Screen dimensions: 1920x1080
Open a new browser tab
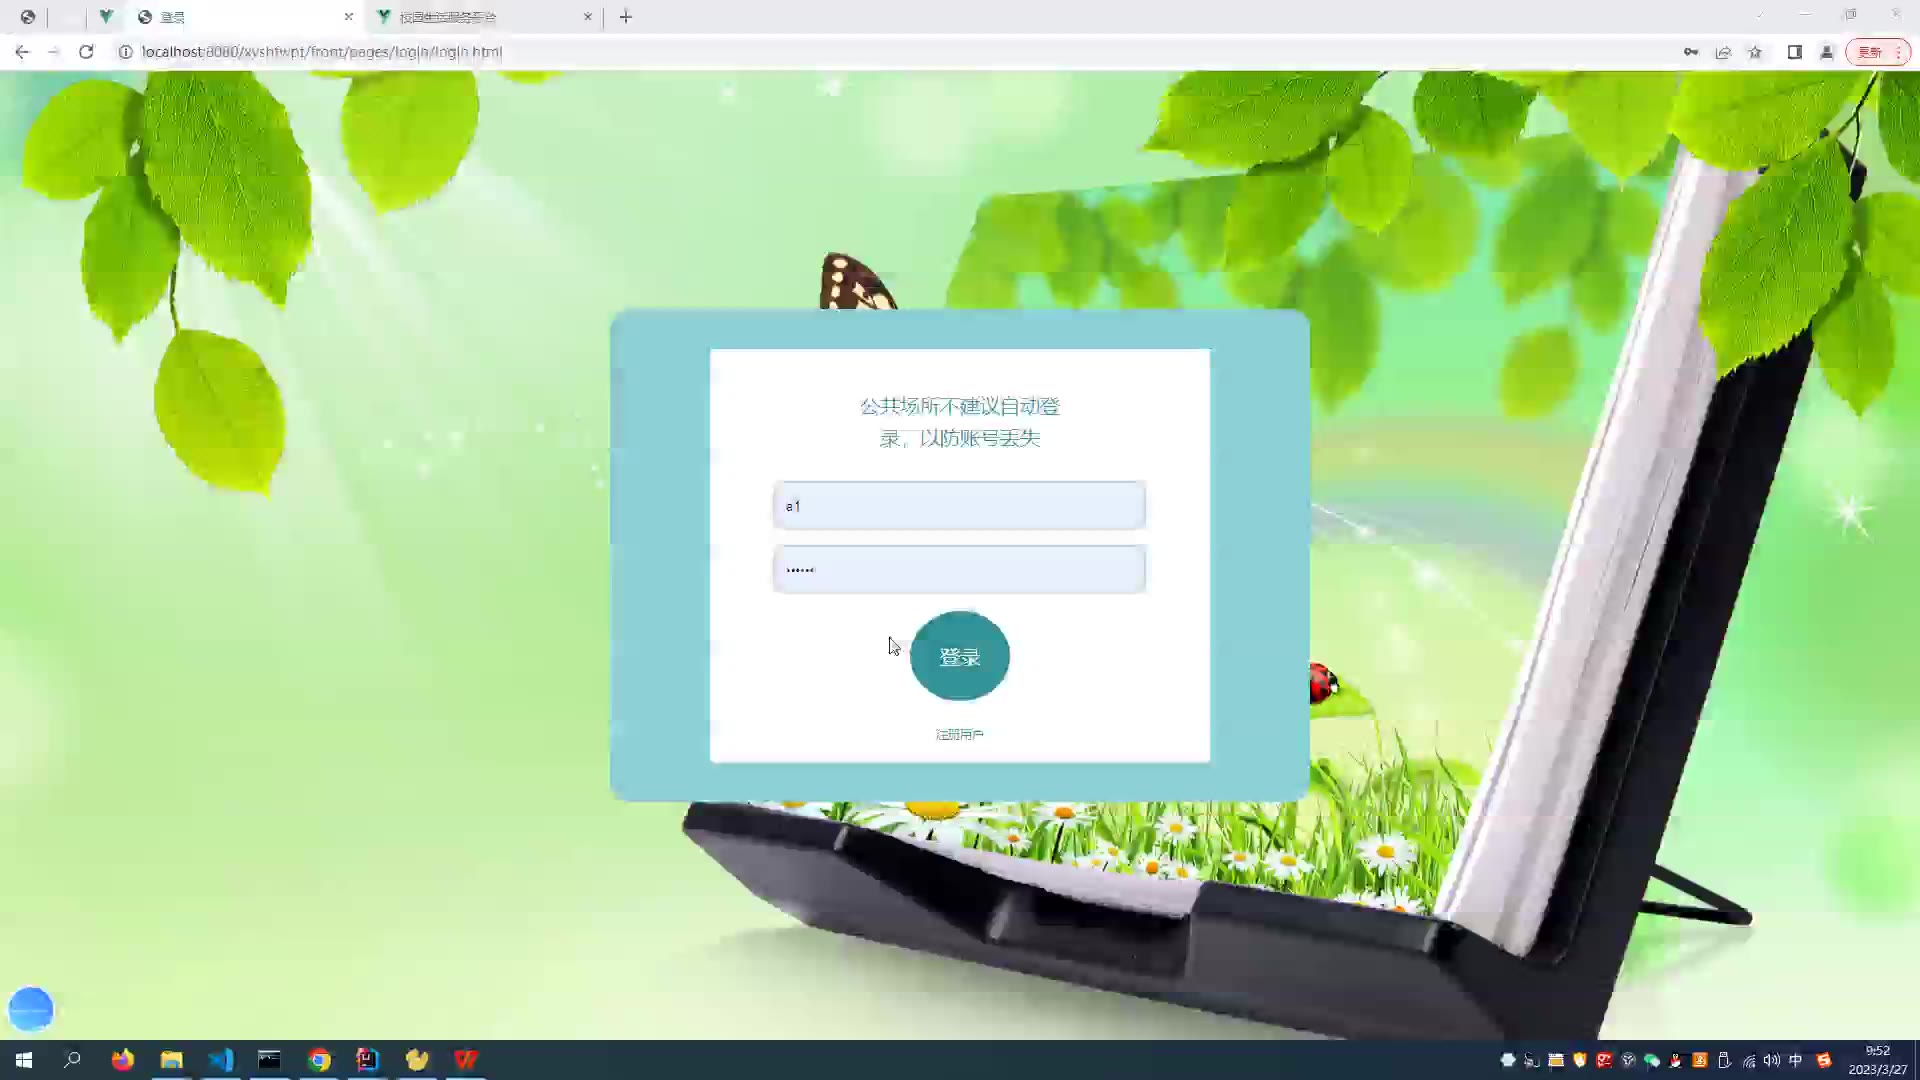click(626, 17)
